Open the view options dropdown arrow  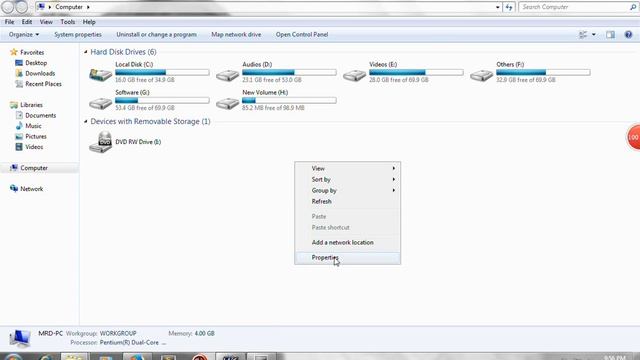pos(593,35)
